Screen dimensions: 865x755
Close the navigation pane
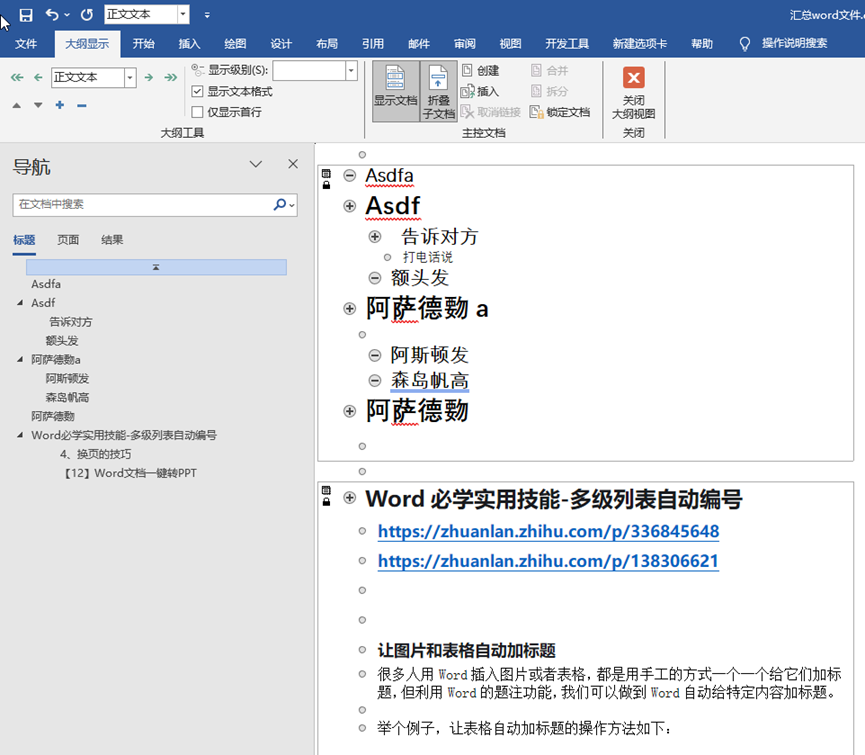click(293, 164)
